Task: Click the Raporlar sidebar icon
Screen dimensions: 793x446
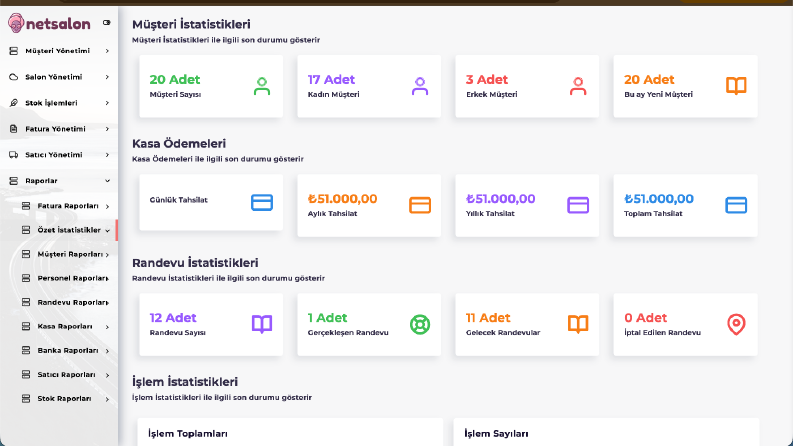Action: [x=14, y=181]
